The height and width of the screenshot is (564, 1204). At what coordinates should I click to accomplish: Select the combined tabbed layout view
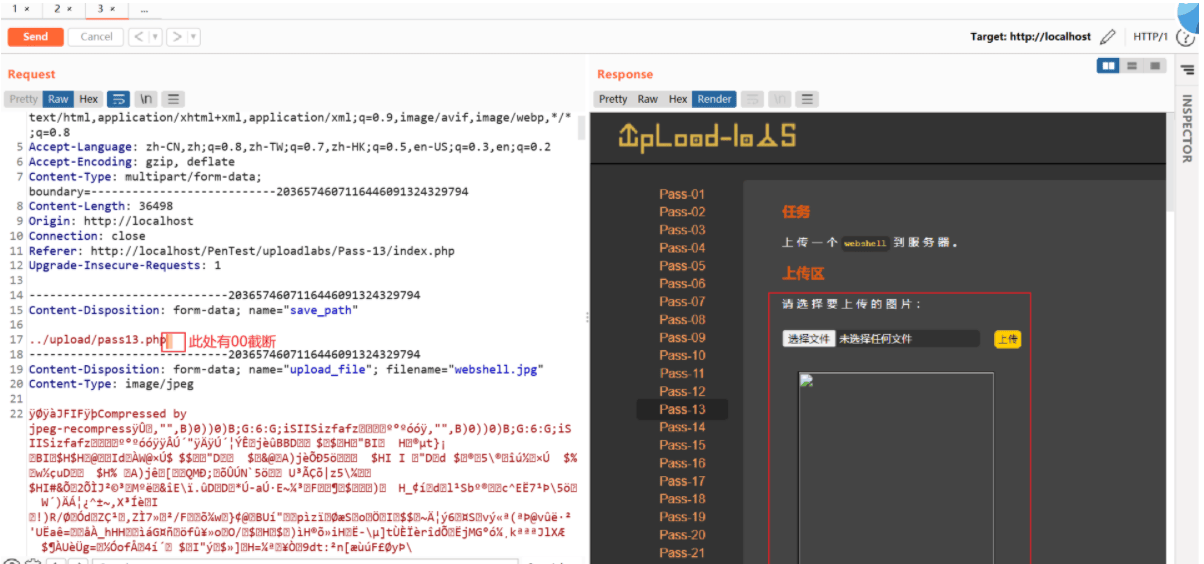tap(1155, 66)
